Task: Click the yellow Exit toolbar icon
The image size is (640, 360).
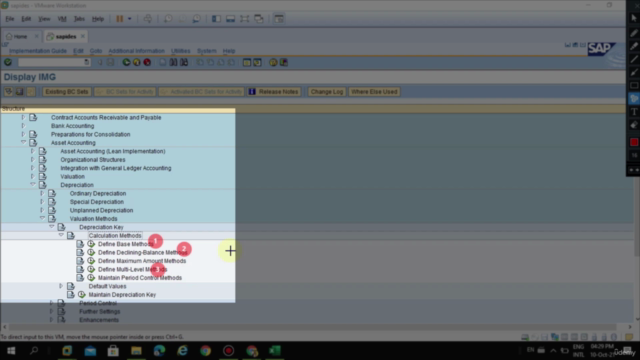Action: pos(136,62)
